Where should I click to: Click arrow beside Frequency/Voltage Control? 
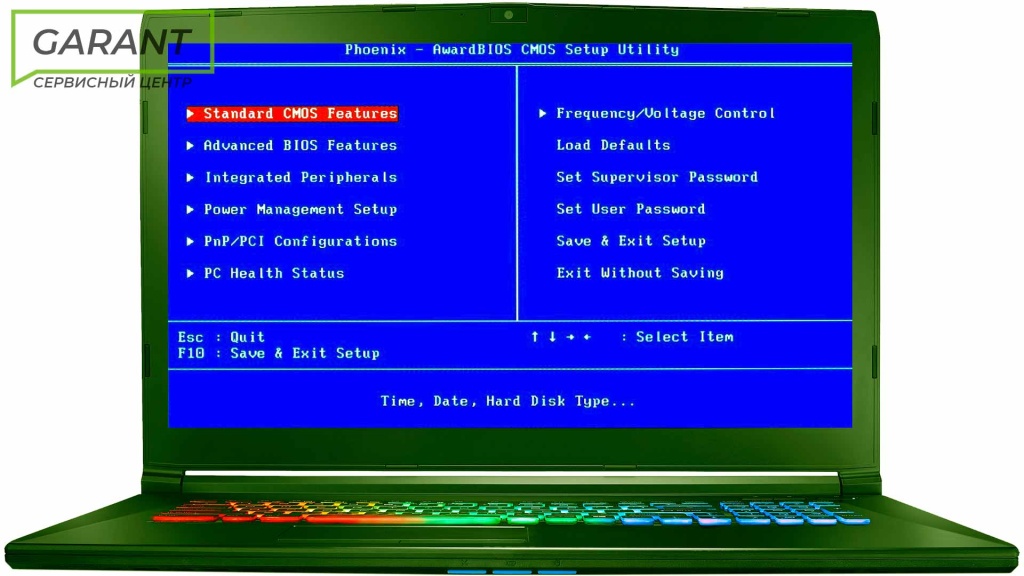tap(542, 114)
